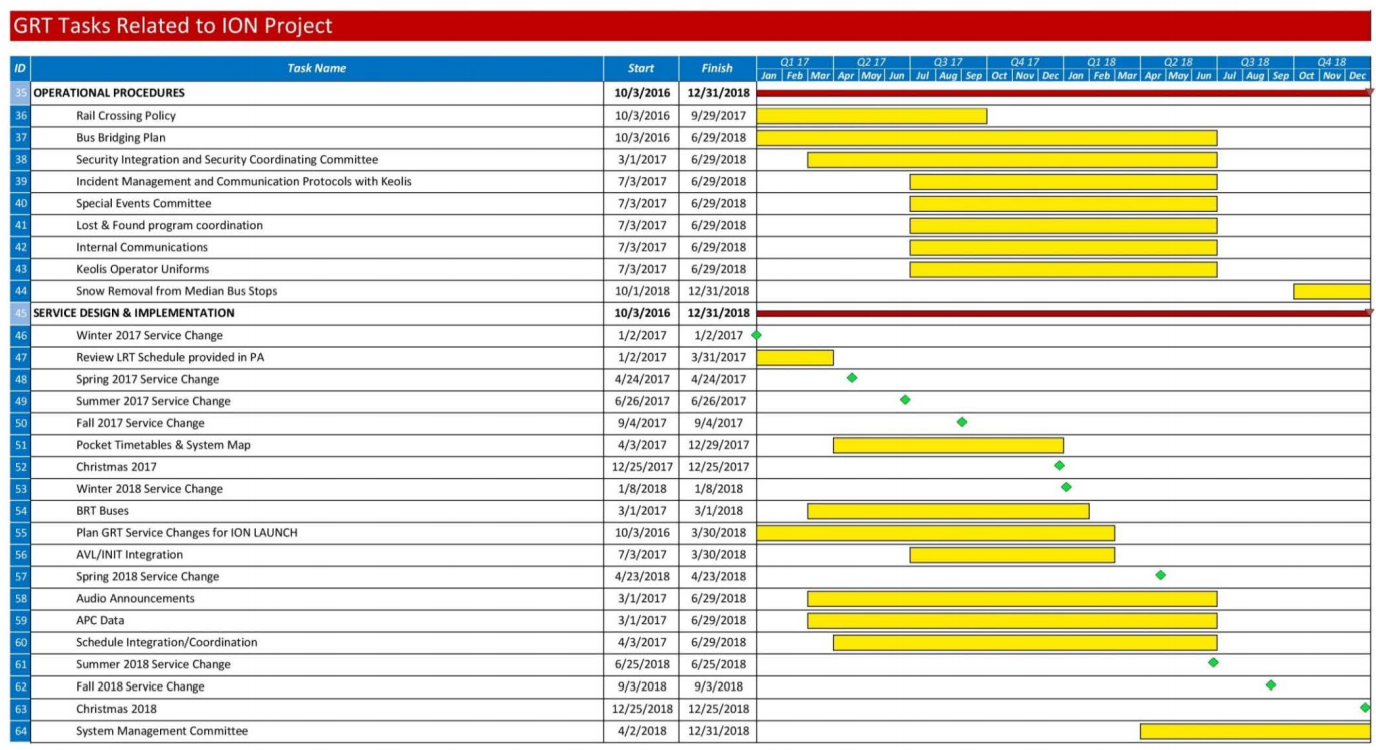Click the Rail Crossing Policy yellow Gantt bar
The width and height of the screenshot is (1376, 750).
click(871, 116)
